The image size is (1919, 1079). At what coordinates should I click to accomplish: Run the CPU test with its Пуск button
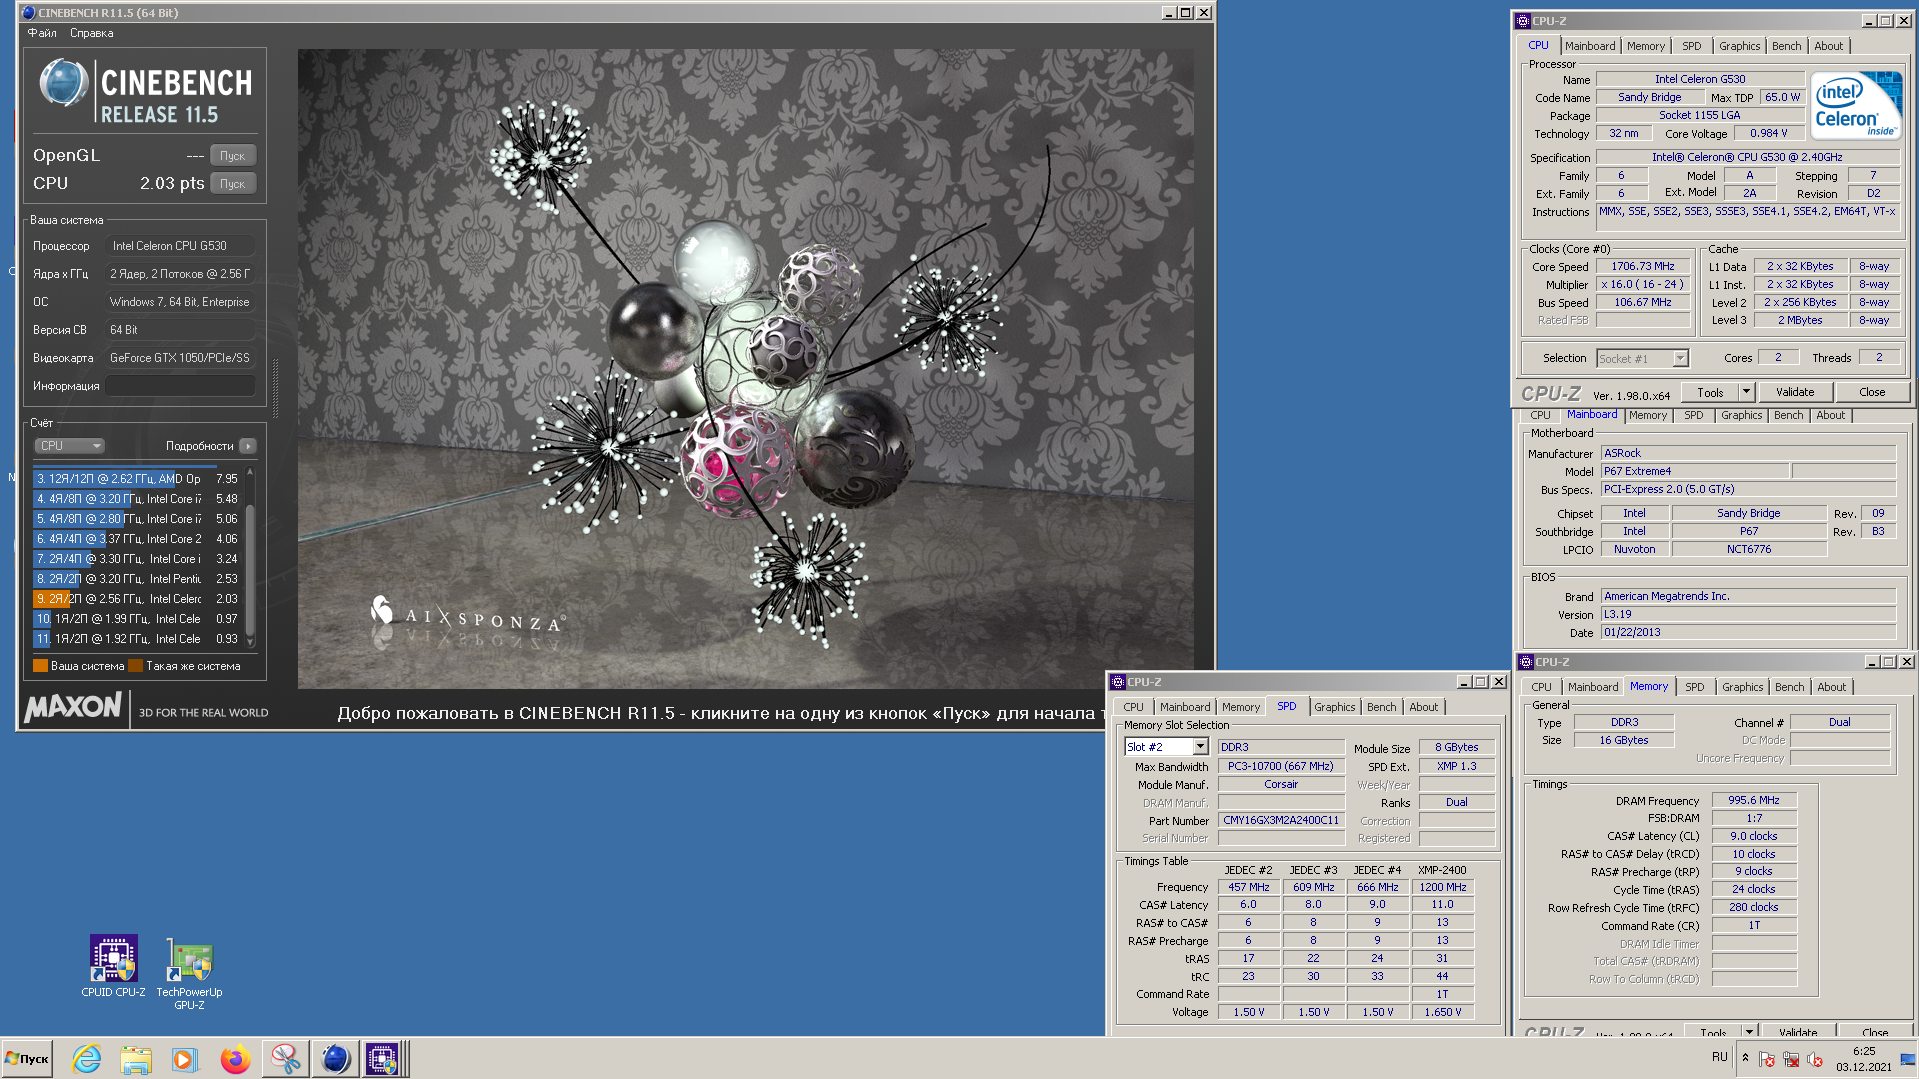point(233,183)
